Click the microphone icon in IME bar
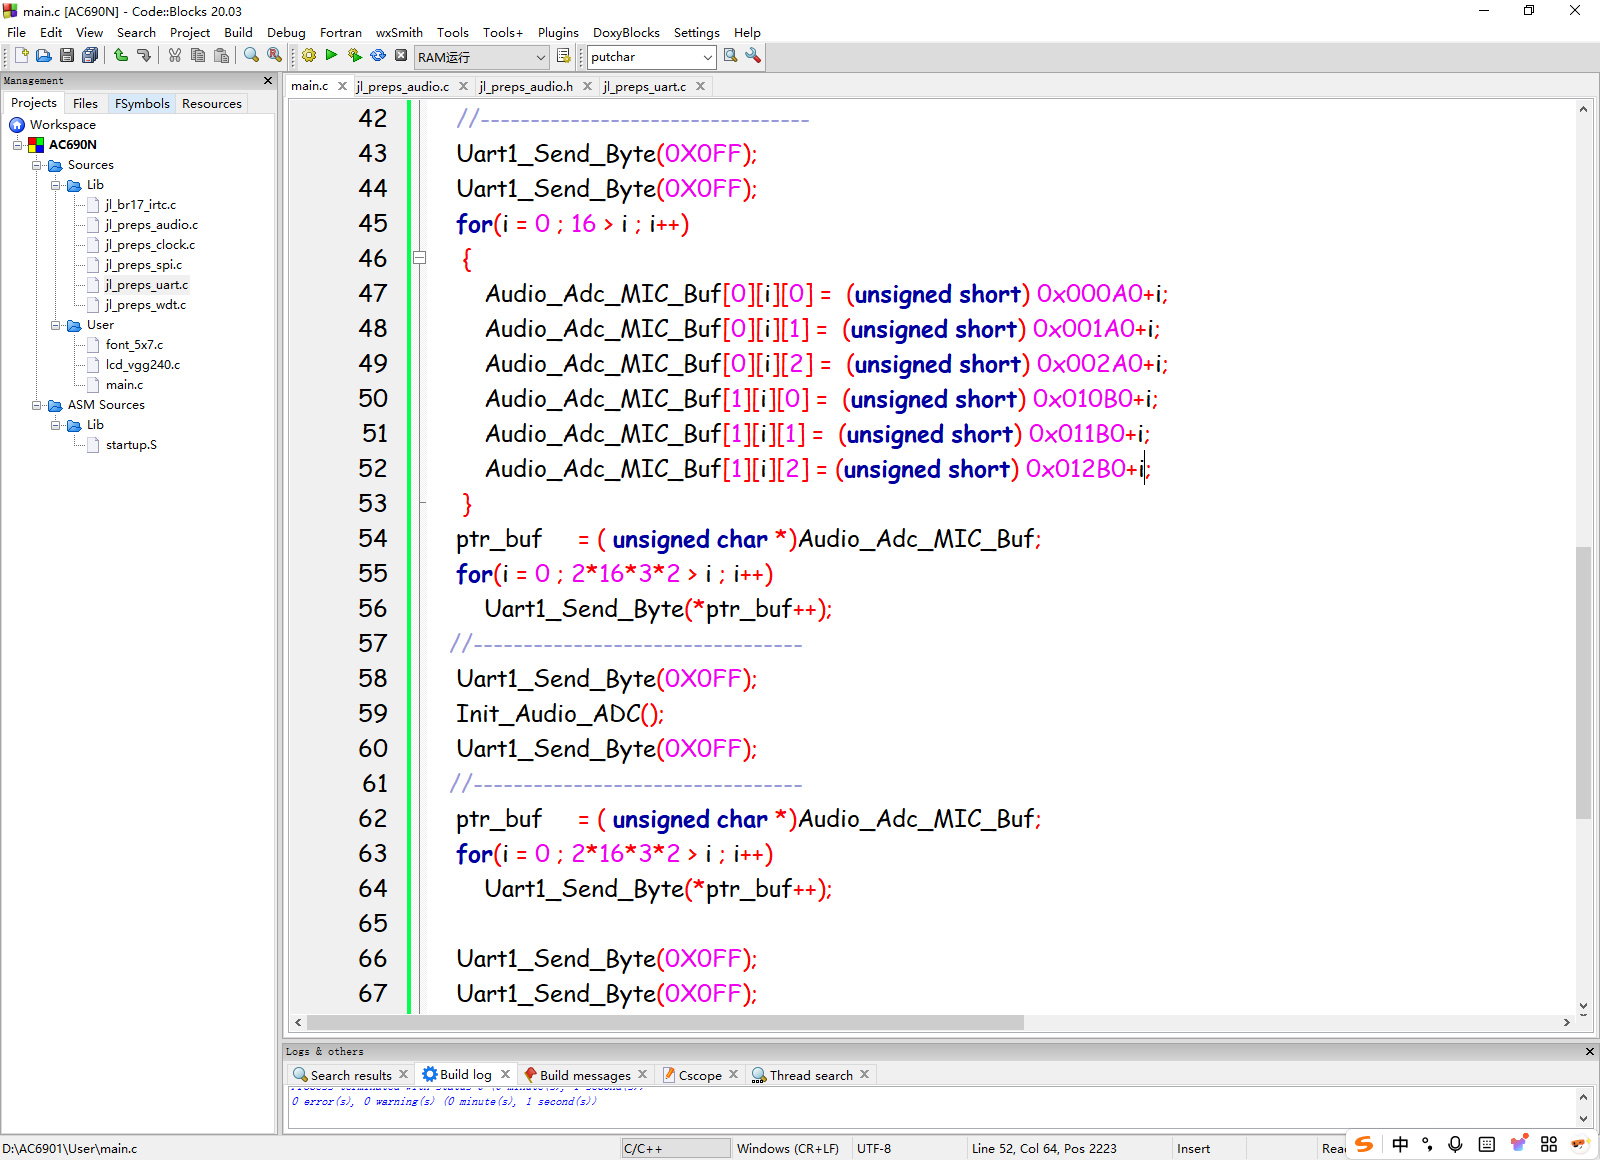Image resolution: width=1600 pixels, height=1160 pixels. [x=1456, y=1144]
